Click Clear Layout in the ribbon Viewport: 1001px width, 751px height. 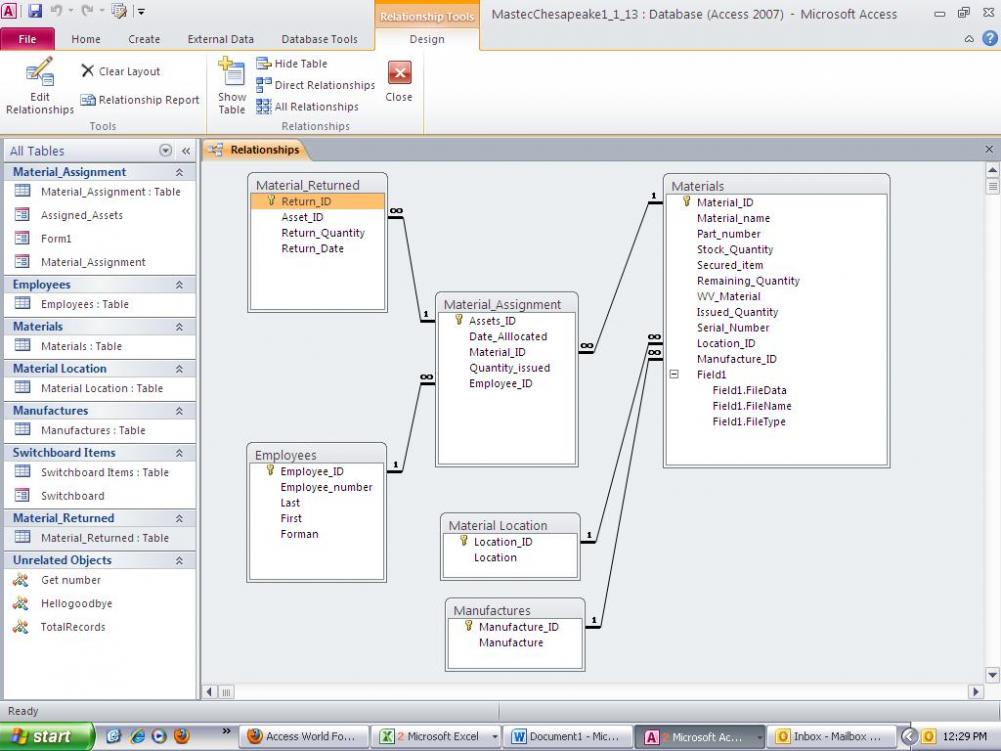[120, 71]
